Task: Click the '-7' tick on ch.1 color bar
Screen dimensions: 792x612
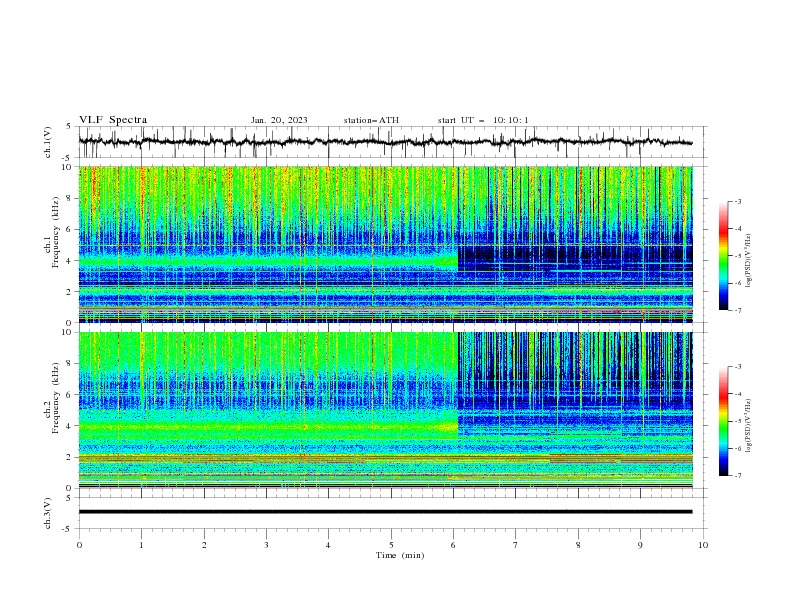Action: pos(737,310)
